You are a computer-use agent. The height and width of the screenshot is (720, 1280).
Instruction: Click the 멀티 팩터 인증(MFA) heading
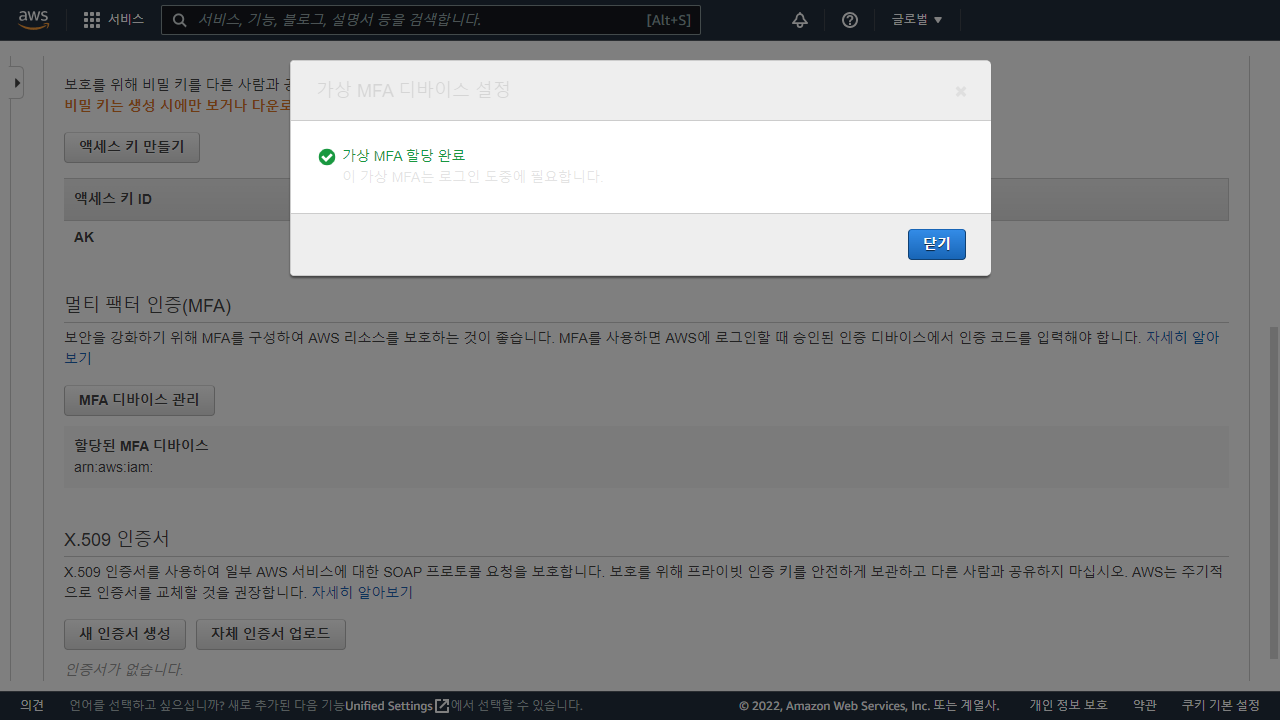(x=148, y=305)
